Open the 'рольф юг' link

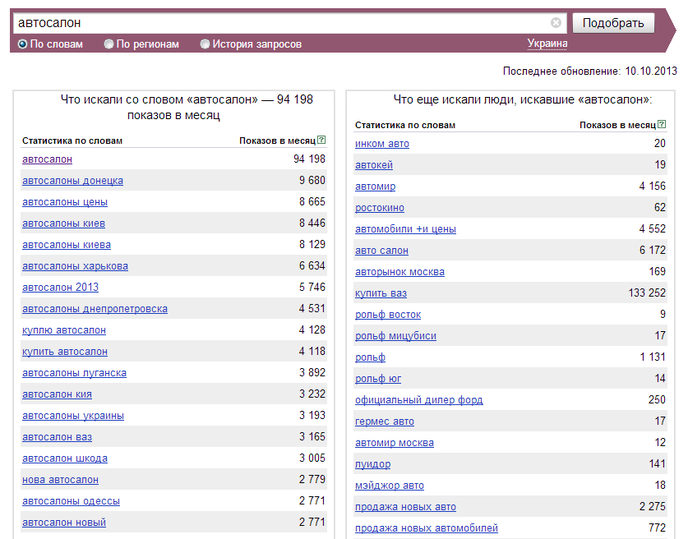[378, 379]
